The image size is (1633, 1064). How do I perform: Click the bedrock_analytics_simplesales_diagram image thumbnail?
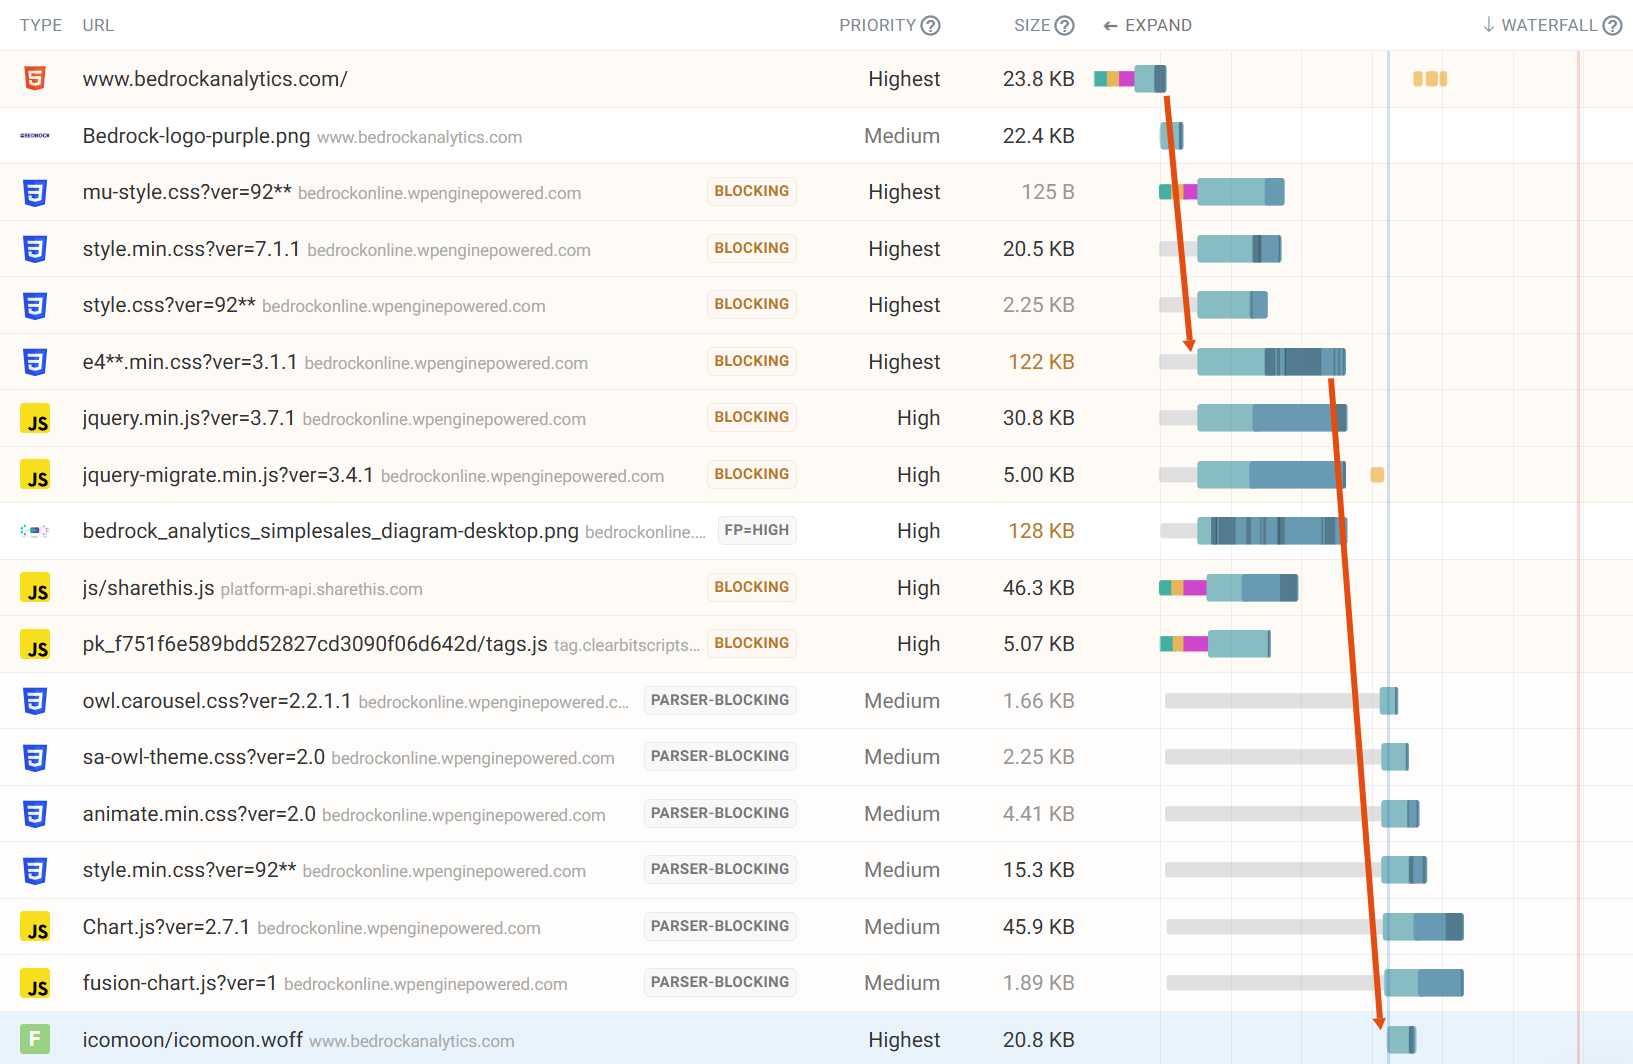pos(35,531)
